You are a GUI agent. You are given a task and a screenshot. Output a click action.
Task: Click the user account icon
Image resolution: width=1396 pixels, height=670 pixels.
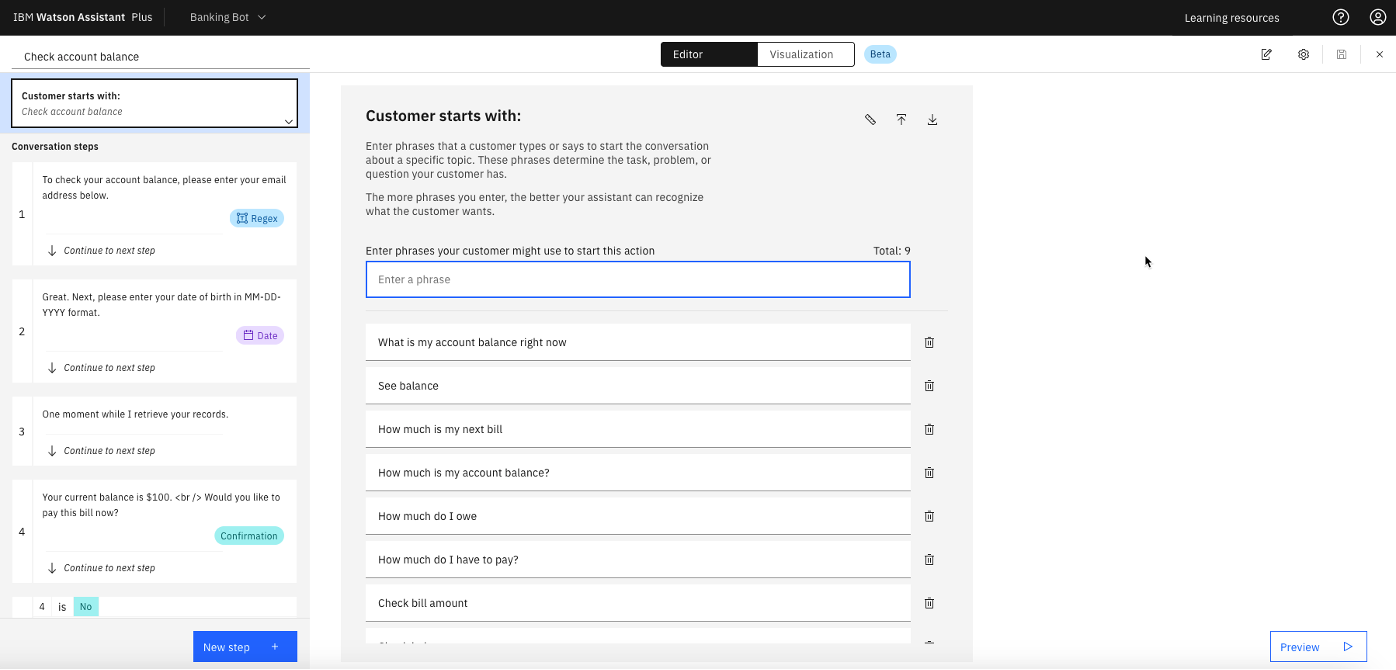point(1377,17)
